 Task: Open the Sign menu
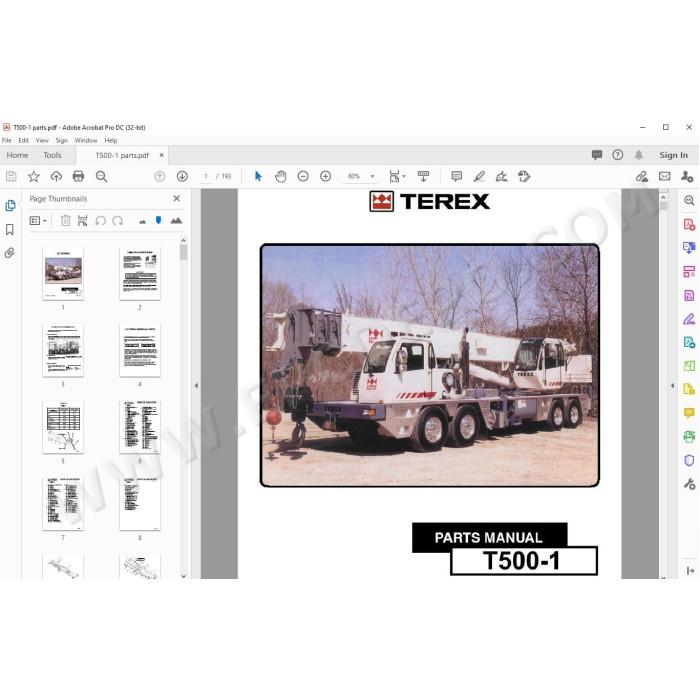[x=61, y=140]
